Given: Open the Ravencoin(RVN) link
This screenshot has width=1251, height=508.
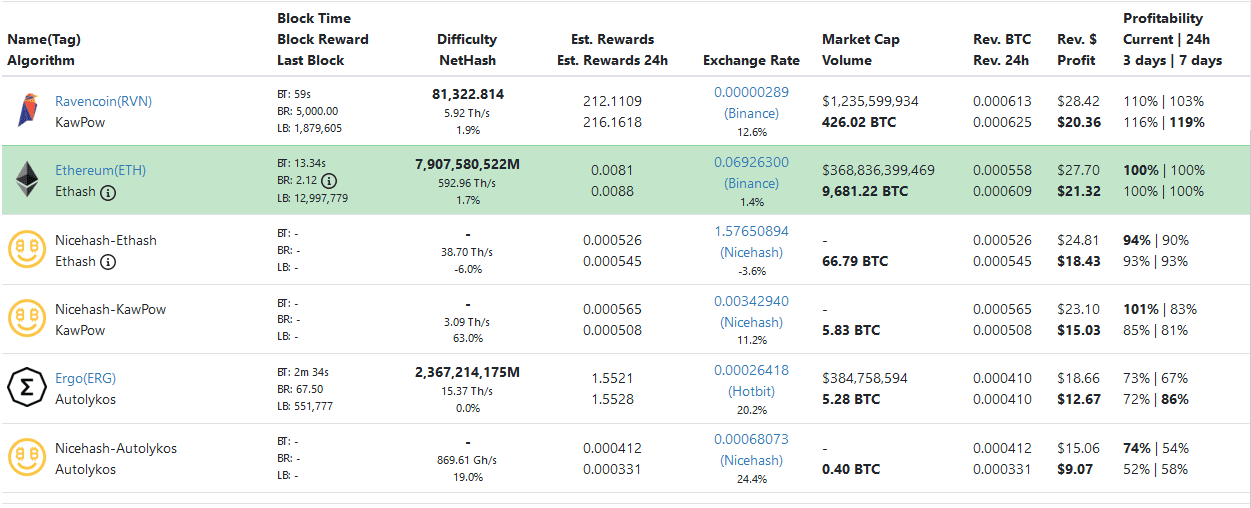Looking at the screenshot, I should tap(103, 101).
